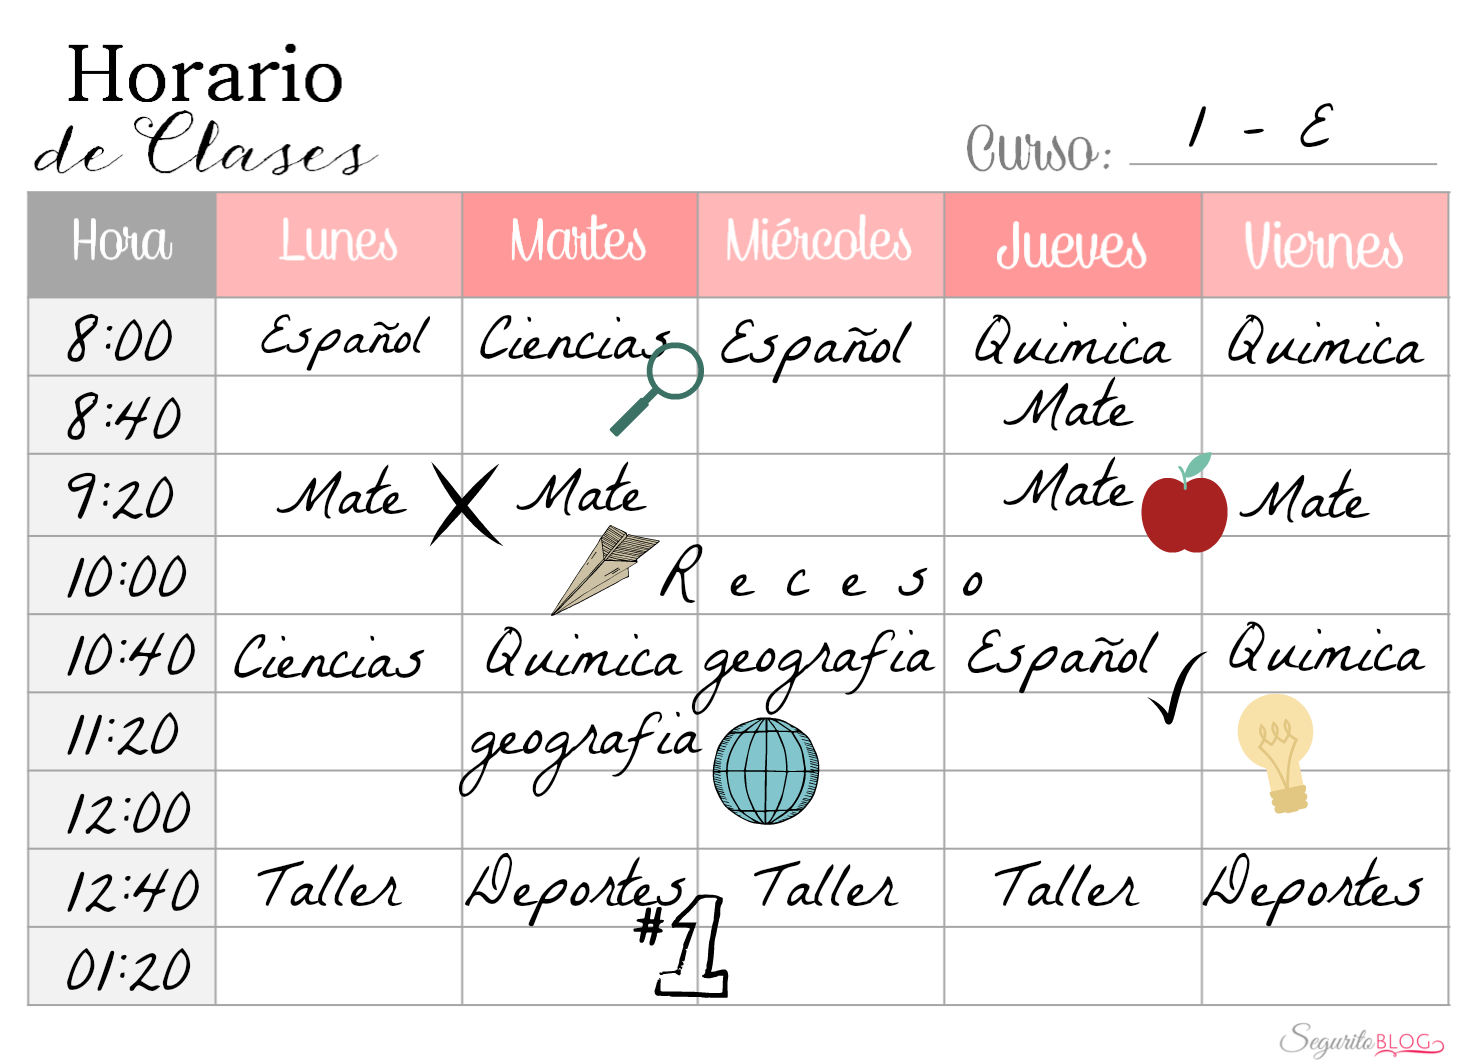Select the 8:00 time row label
Screen dimensions: 1460x1064
coord(122,338)
